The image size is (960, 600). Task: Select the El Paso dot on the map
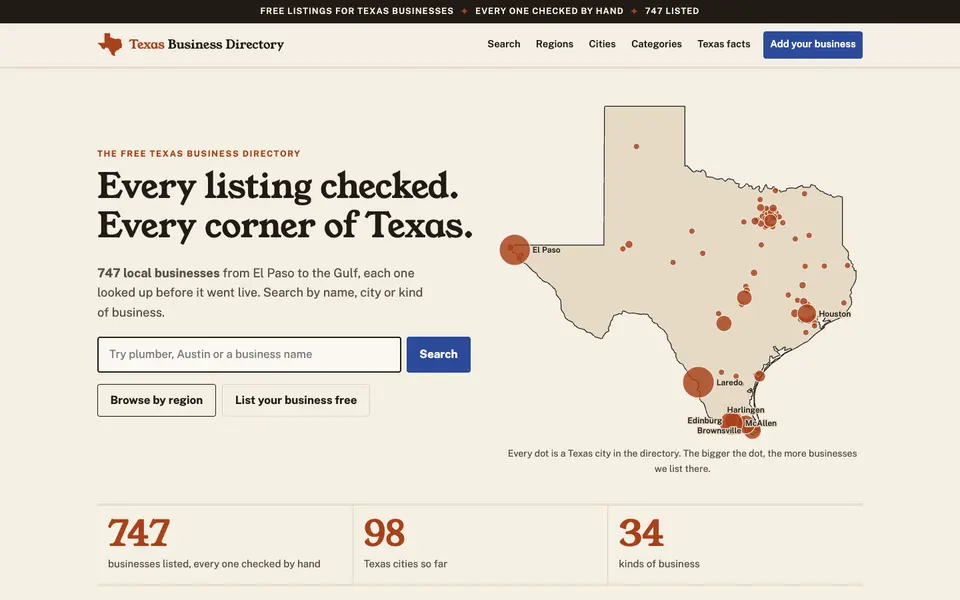pyautogui.click(x=514, y=249)
